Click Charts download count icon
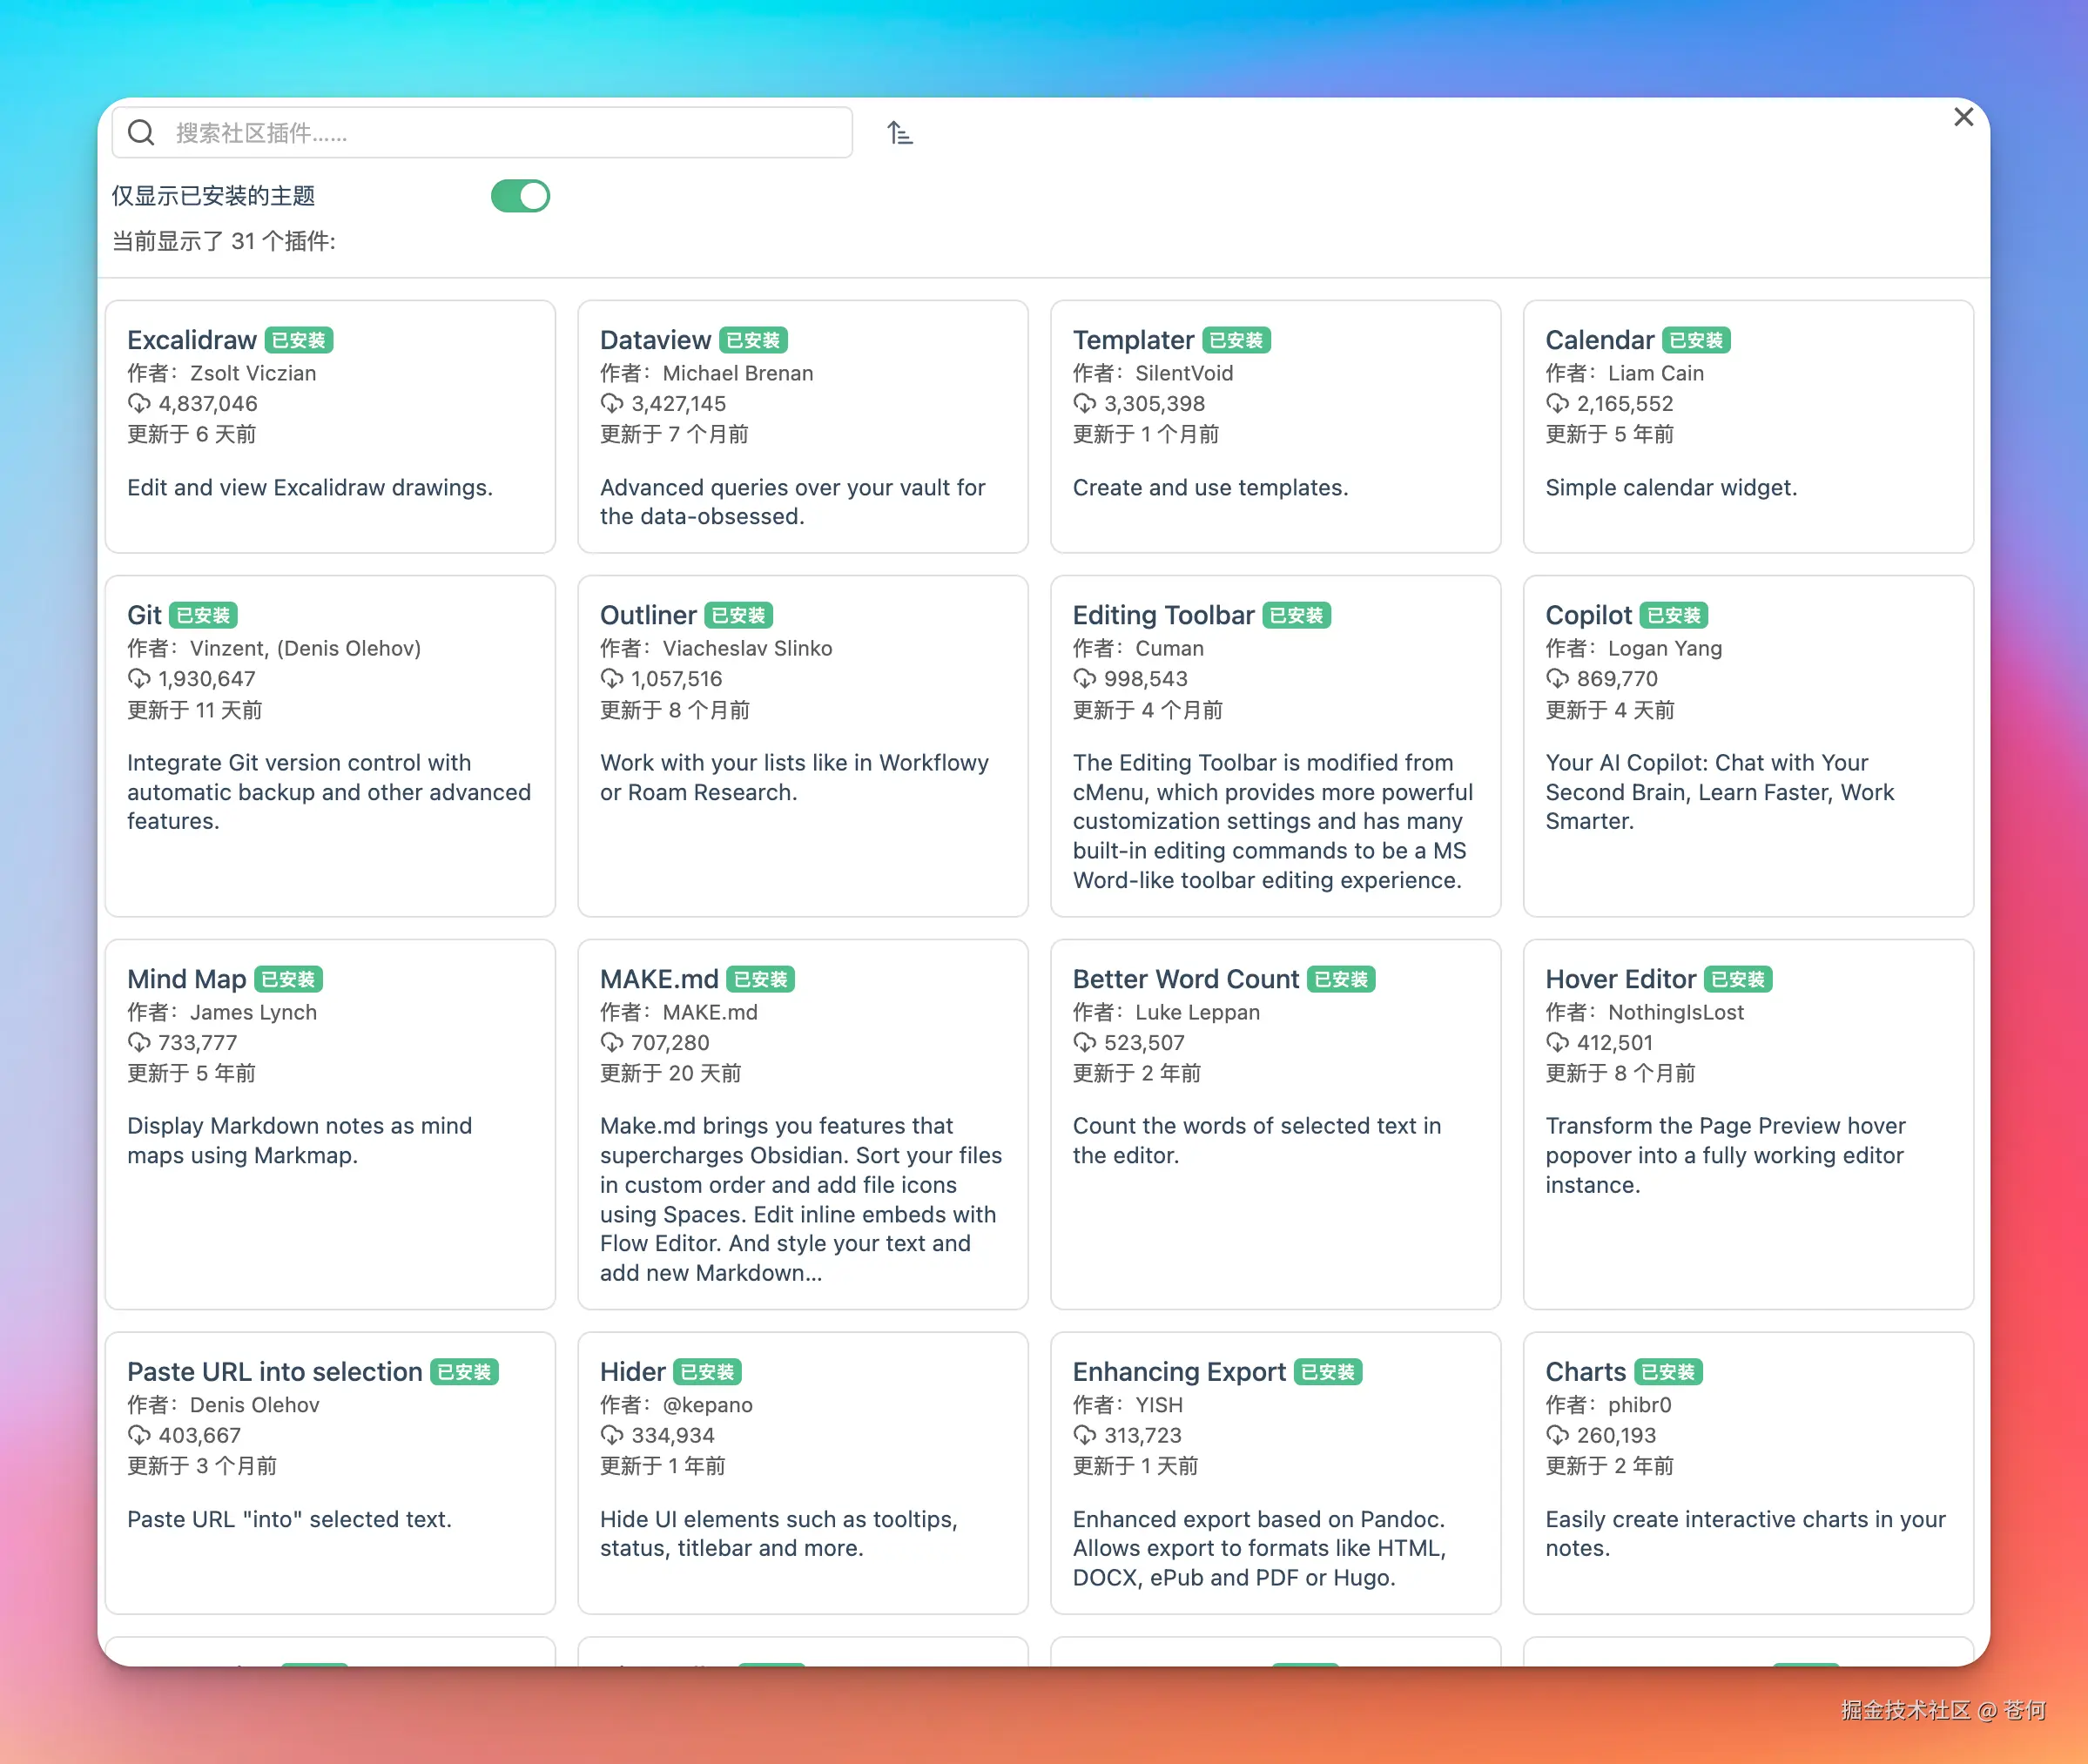Screen dimensions: 2088x1764 pos(1556,1435)
